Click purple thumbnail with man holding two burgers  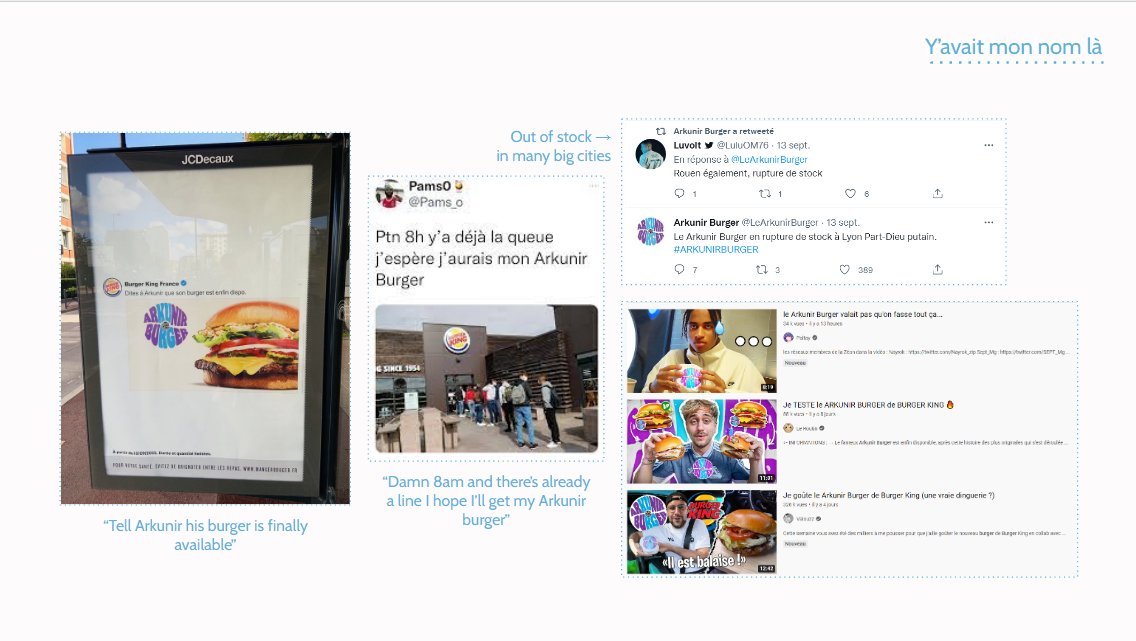701,441
